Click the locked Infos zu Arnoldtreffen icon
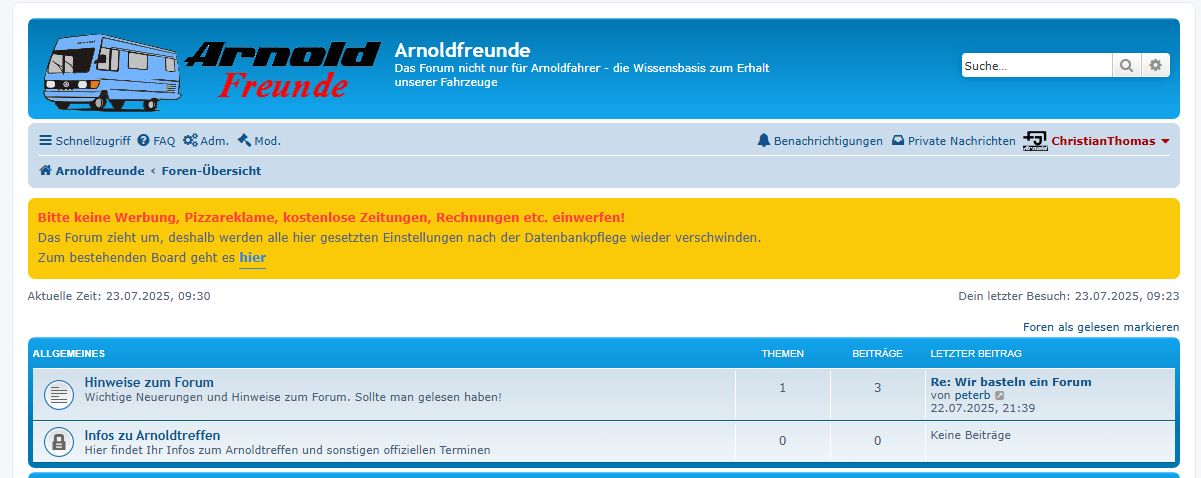Viewport: 1201px width, 478px height. point(59,442)
